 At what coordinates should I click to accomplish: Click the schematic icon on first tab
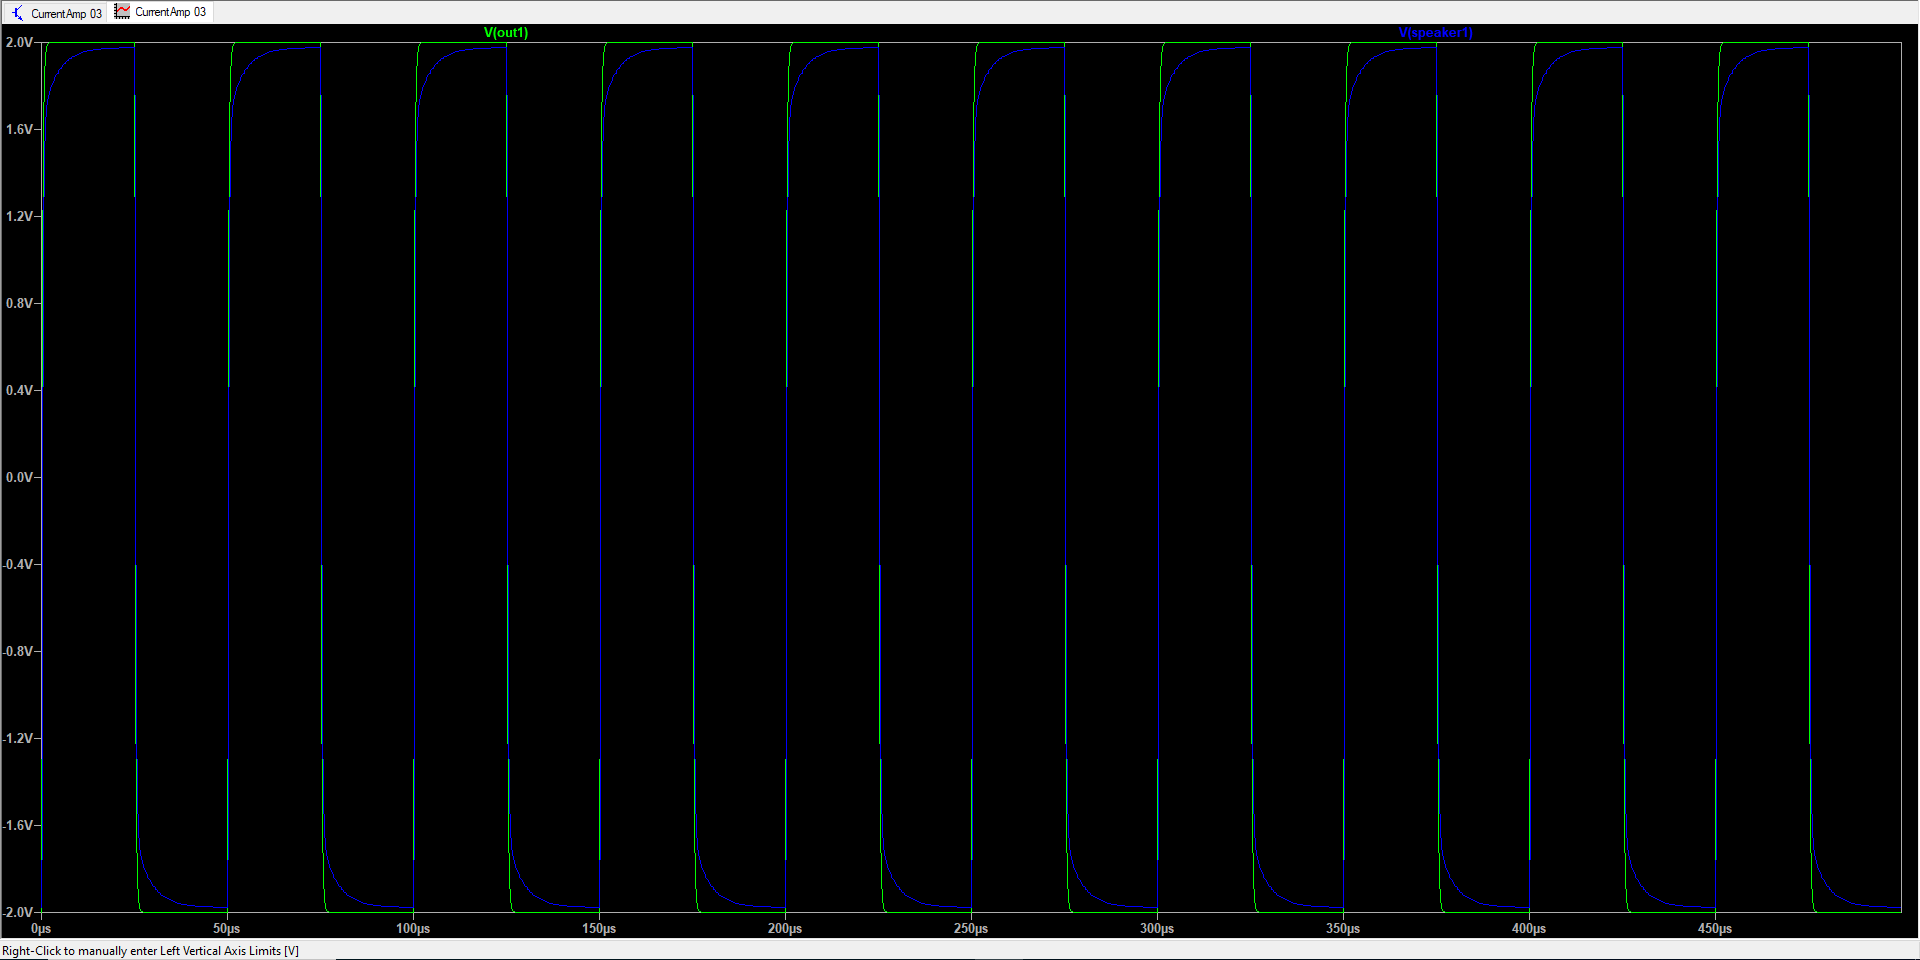[x=18, y=13]
